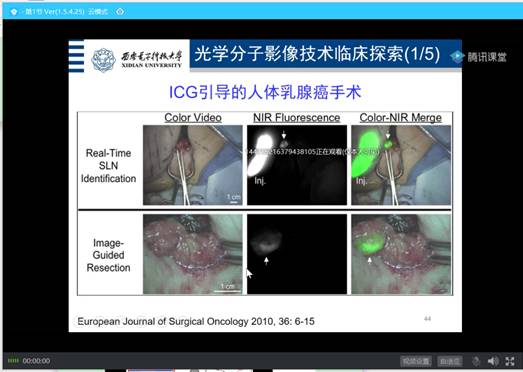Select the Color Video SLN identification image
Viewport: 523px width, 372px height.
(x=193, y=165)
